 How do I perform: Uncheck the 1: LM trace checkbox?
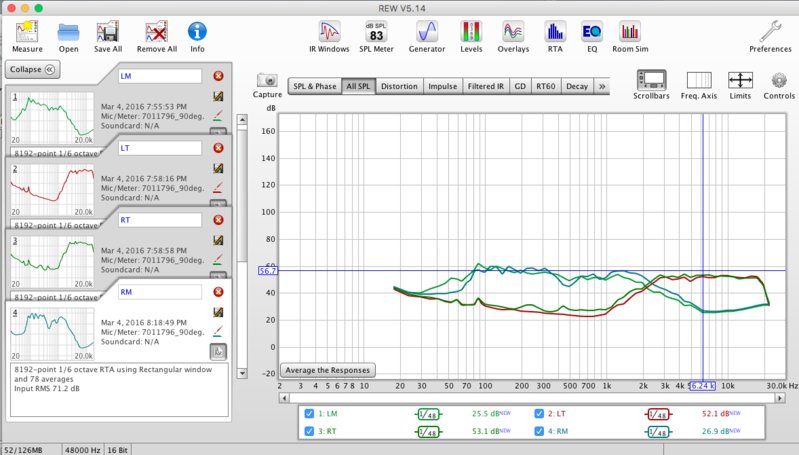(309, 414)
